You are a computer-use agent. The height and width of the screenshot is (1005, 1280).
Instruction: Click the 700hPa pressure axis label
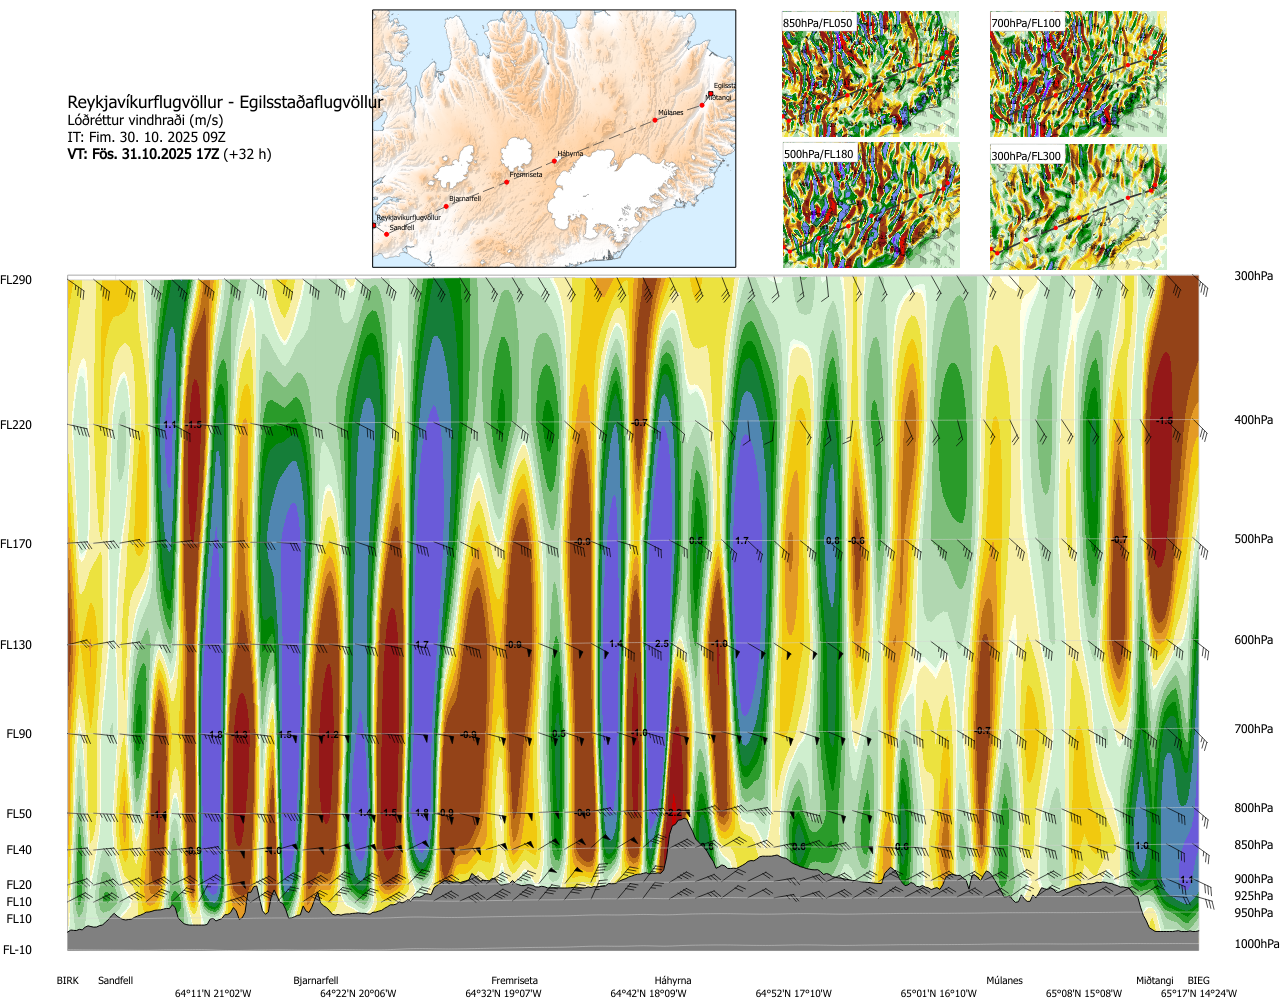pos(1254,729)
